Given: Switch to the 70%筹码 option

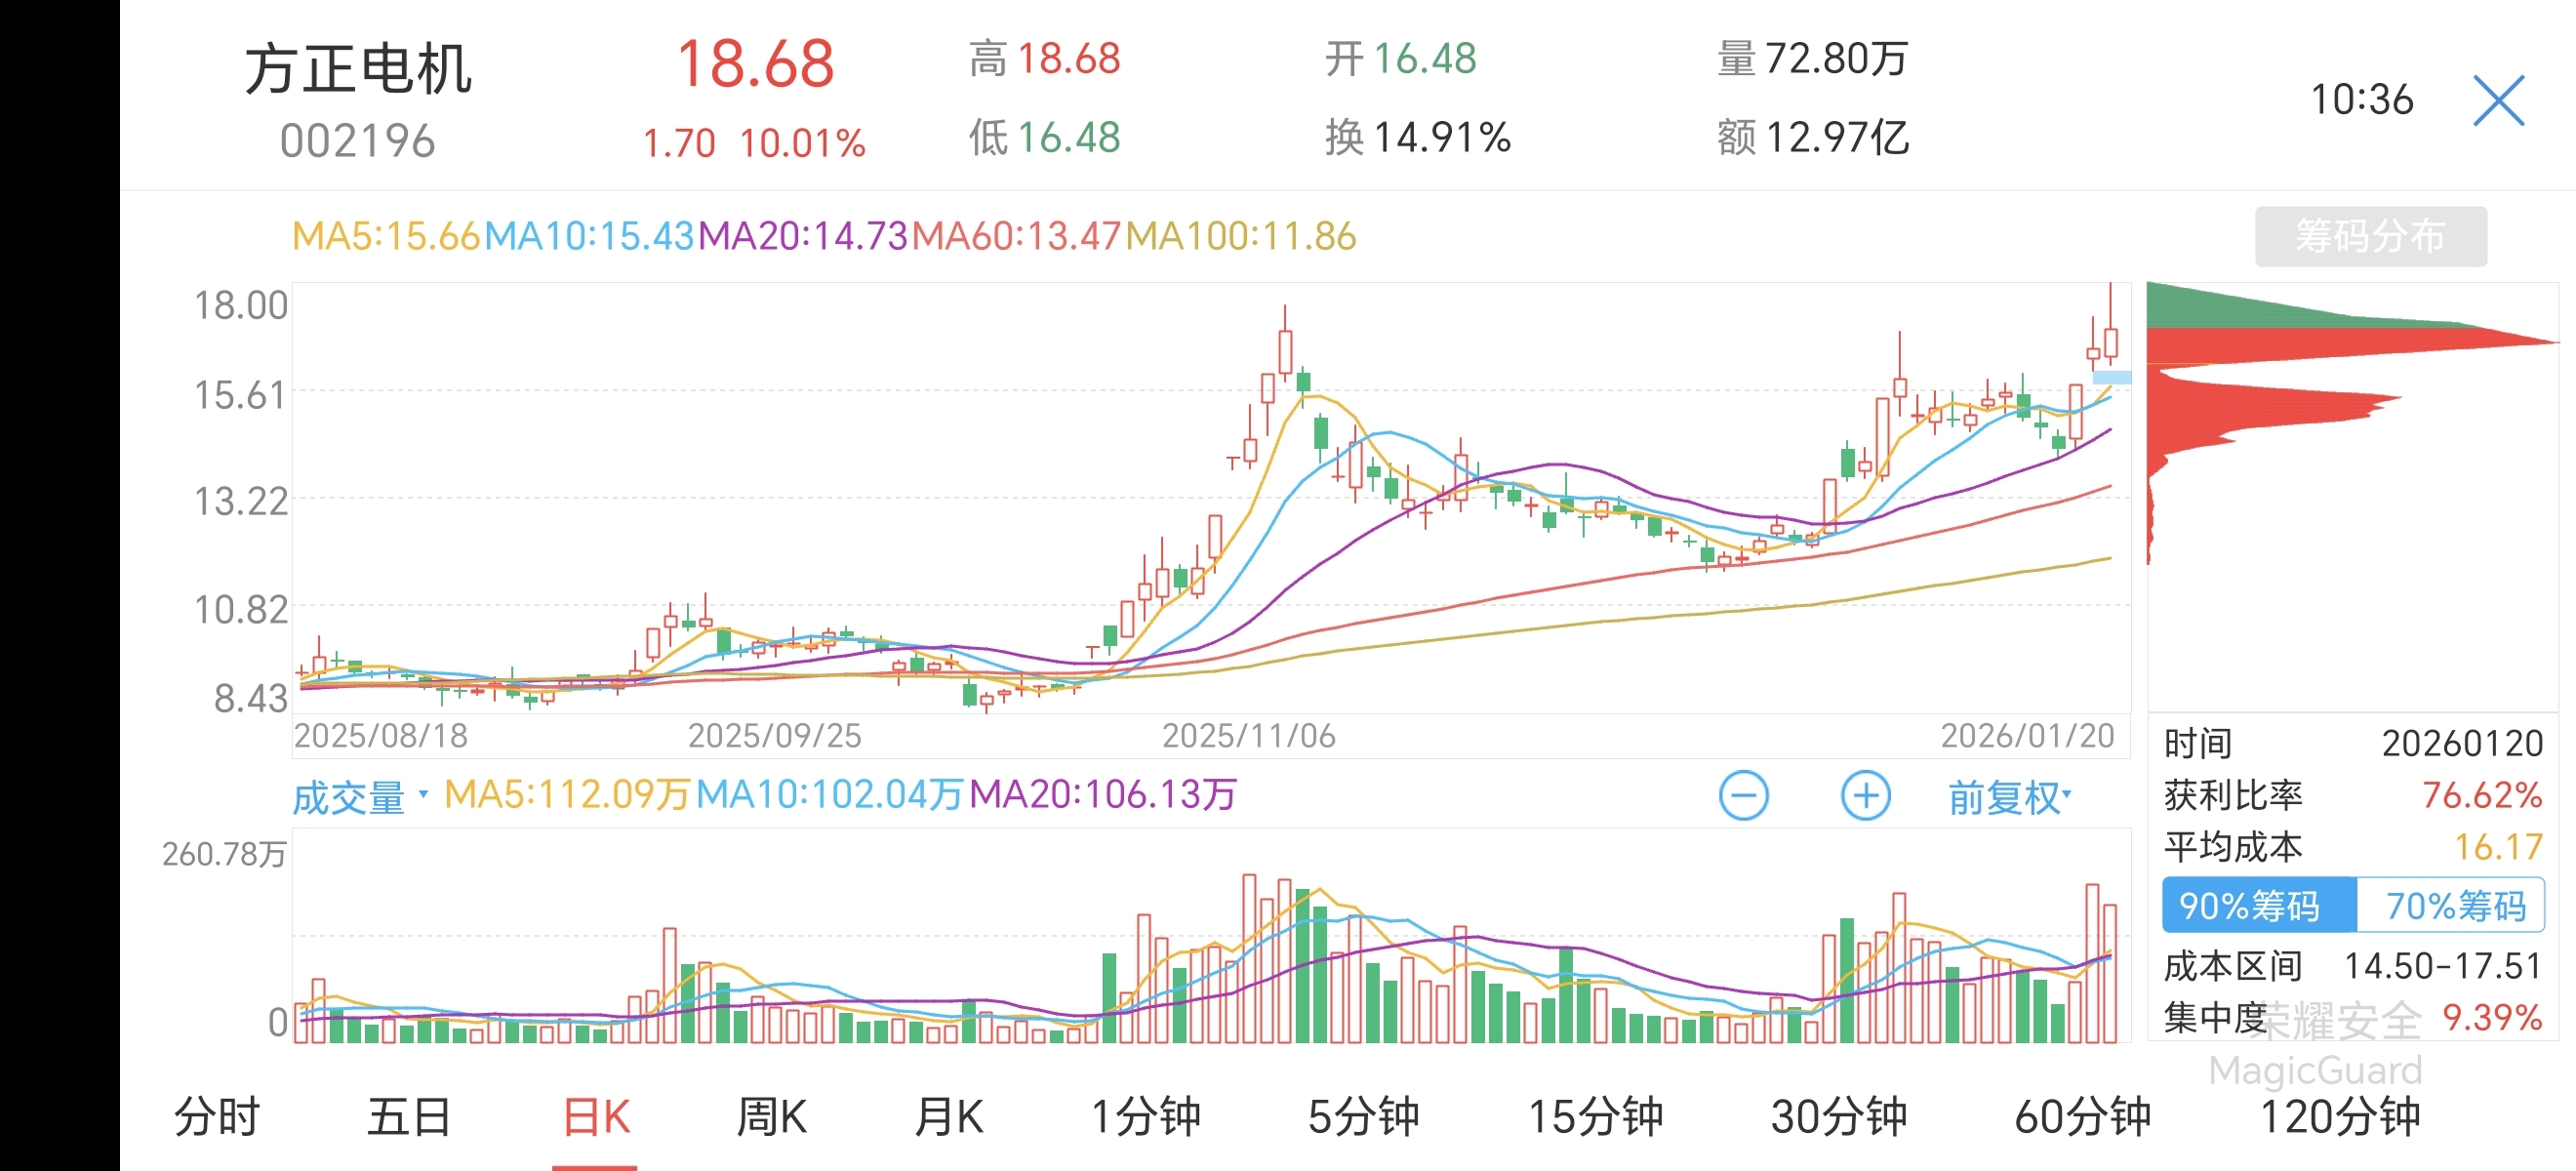Looking at the screenshot, I should [x=2454, y=905].
